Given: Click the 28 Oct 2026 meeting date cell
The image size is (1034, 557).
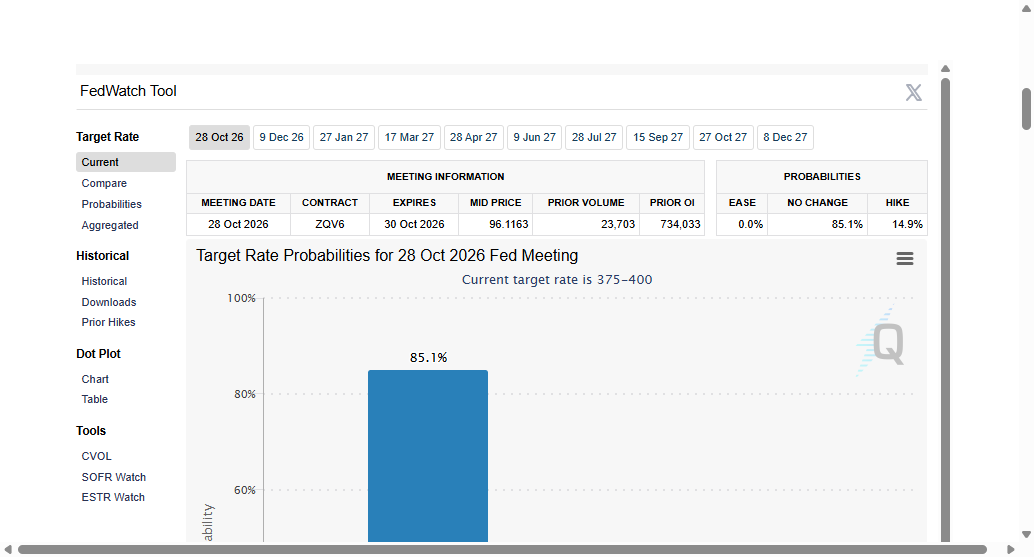Looking at the screenshot, I should 238,224.
